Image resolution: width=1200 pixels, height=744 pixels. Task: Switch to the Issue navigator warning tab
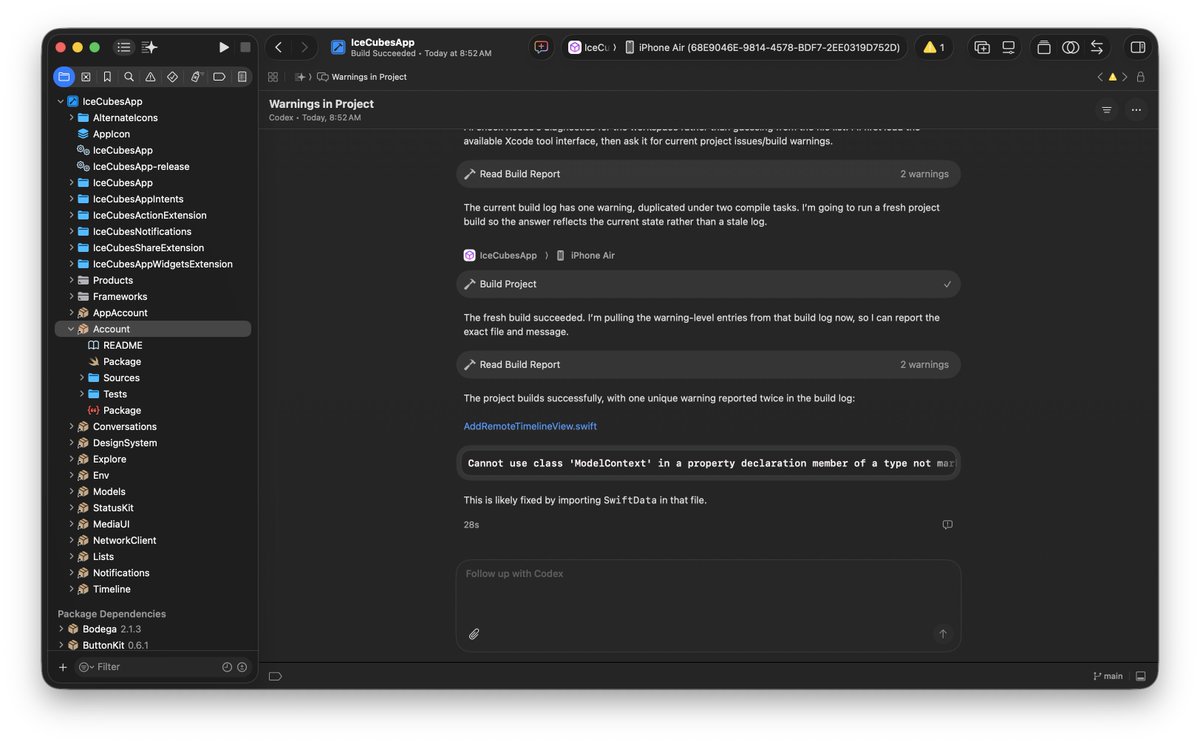[x=150, y=76]
